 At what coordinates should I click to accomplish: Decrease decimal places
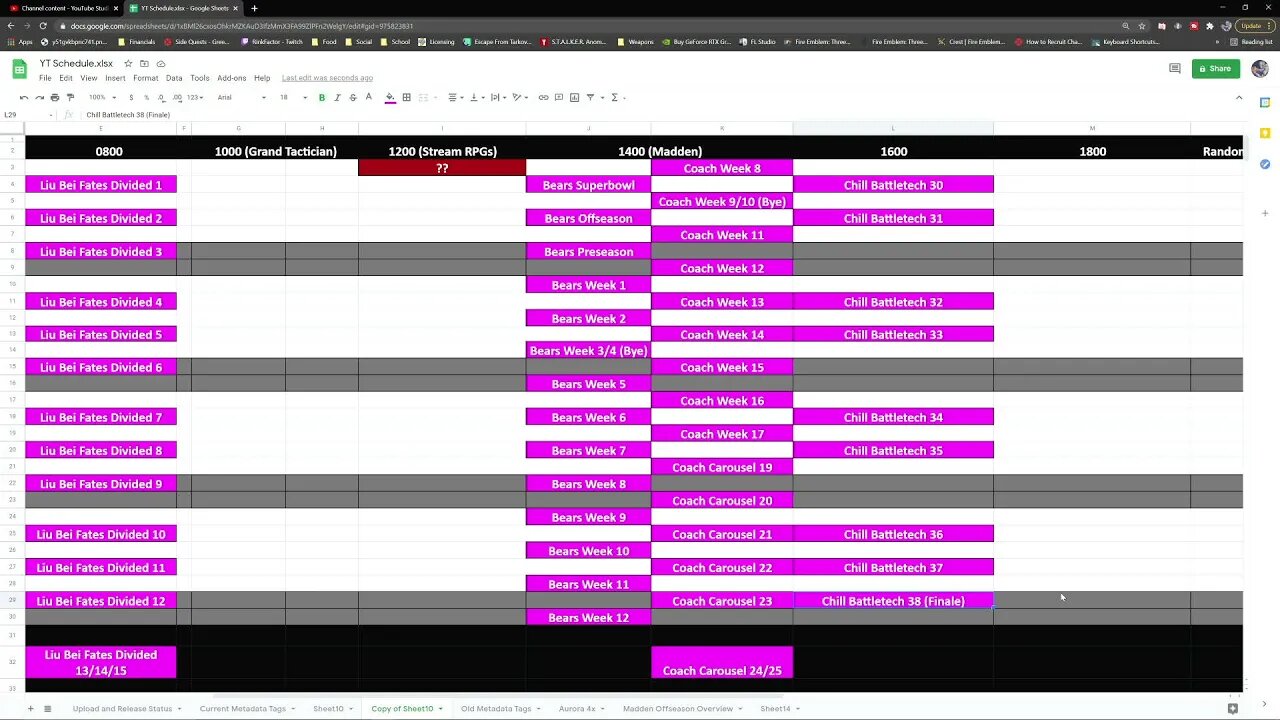[x=161, y=97]
